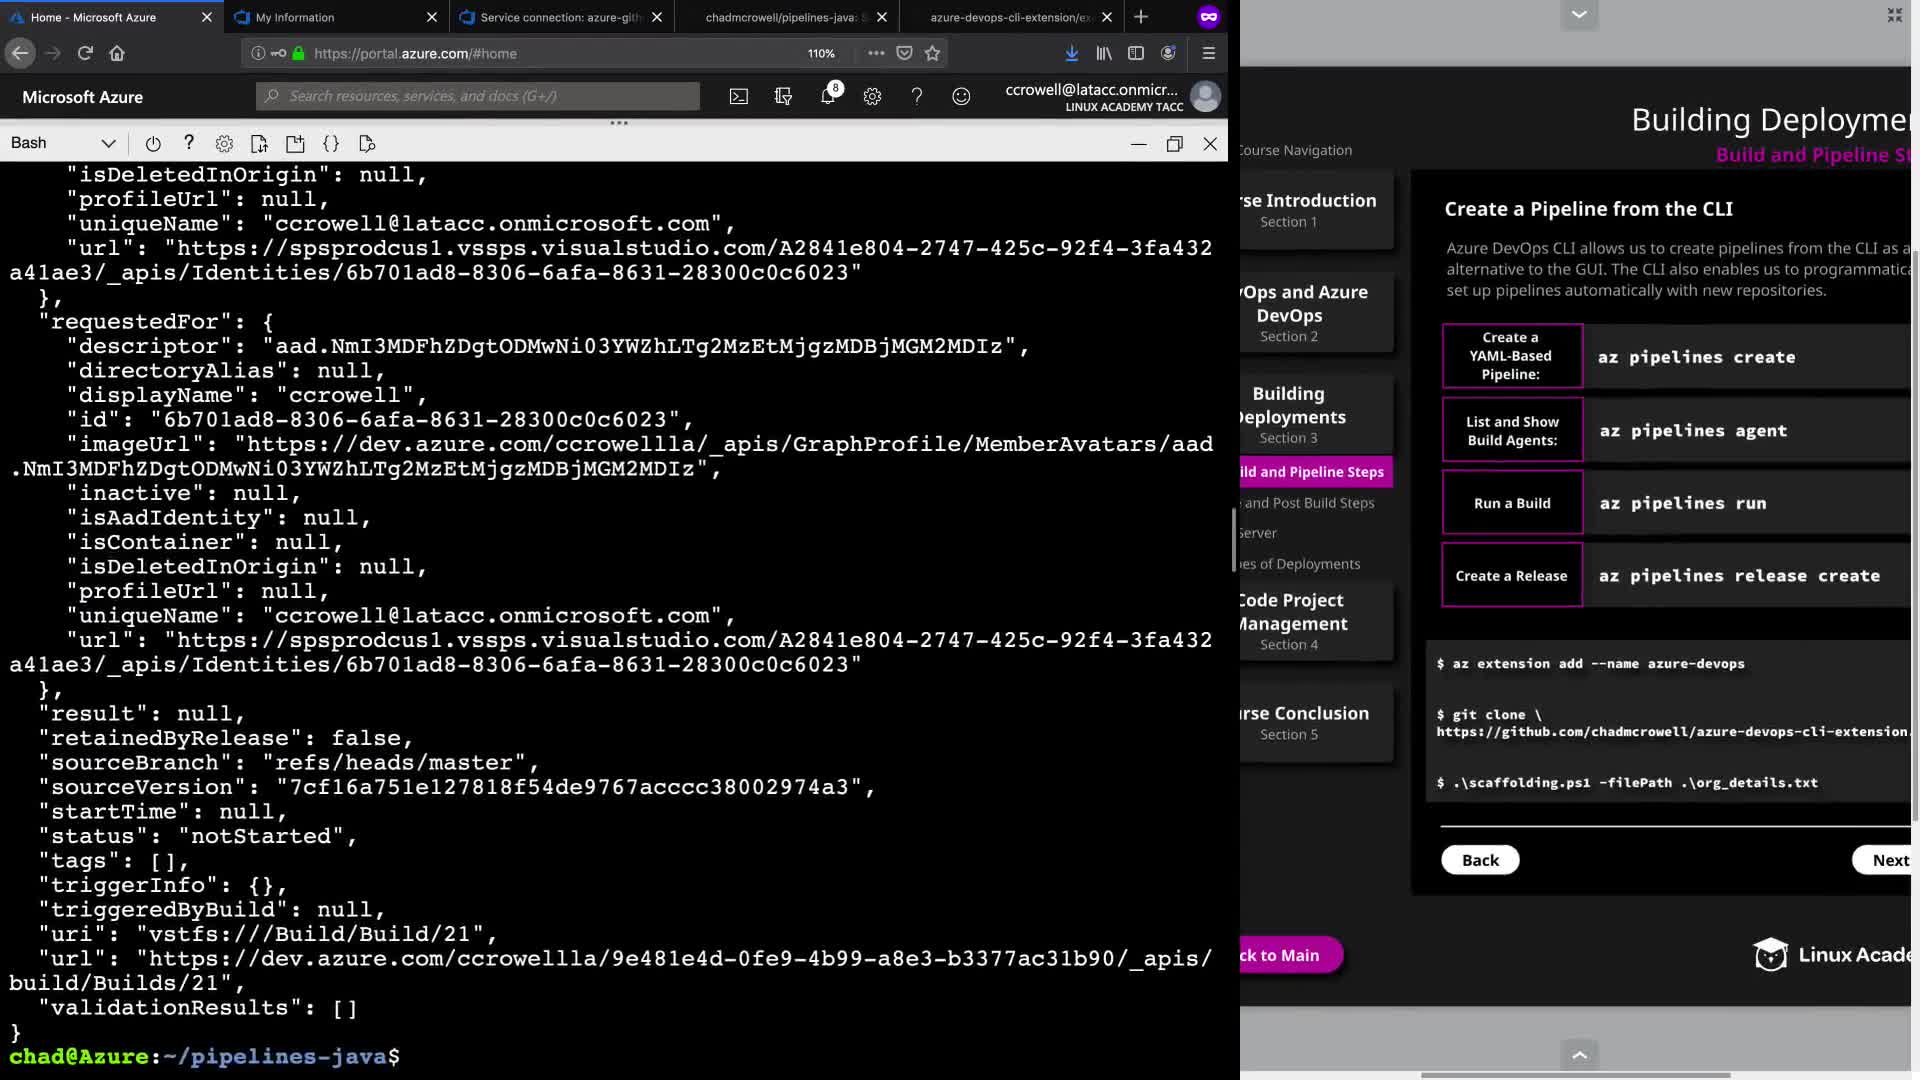This screenshot has height=1080, width=1920.
Task: Click the Azure resource search field
Action: (x=478, y=96)
